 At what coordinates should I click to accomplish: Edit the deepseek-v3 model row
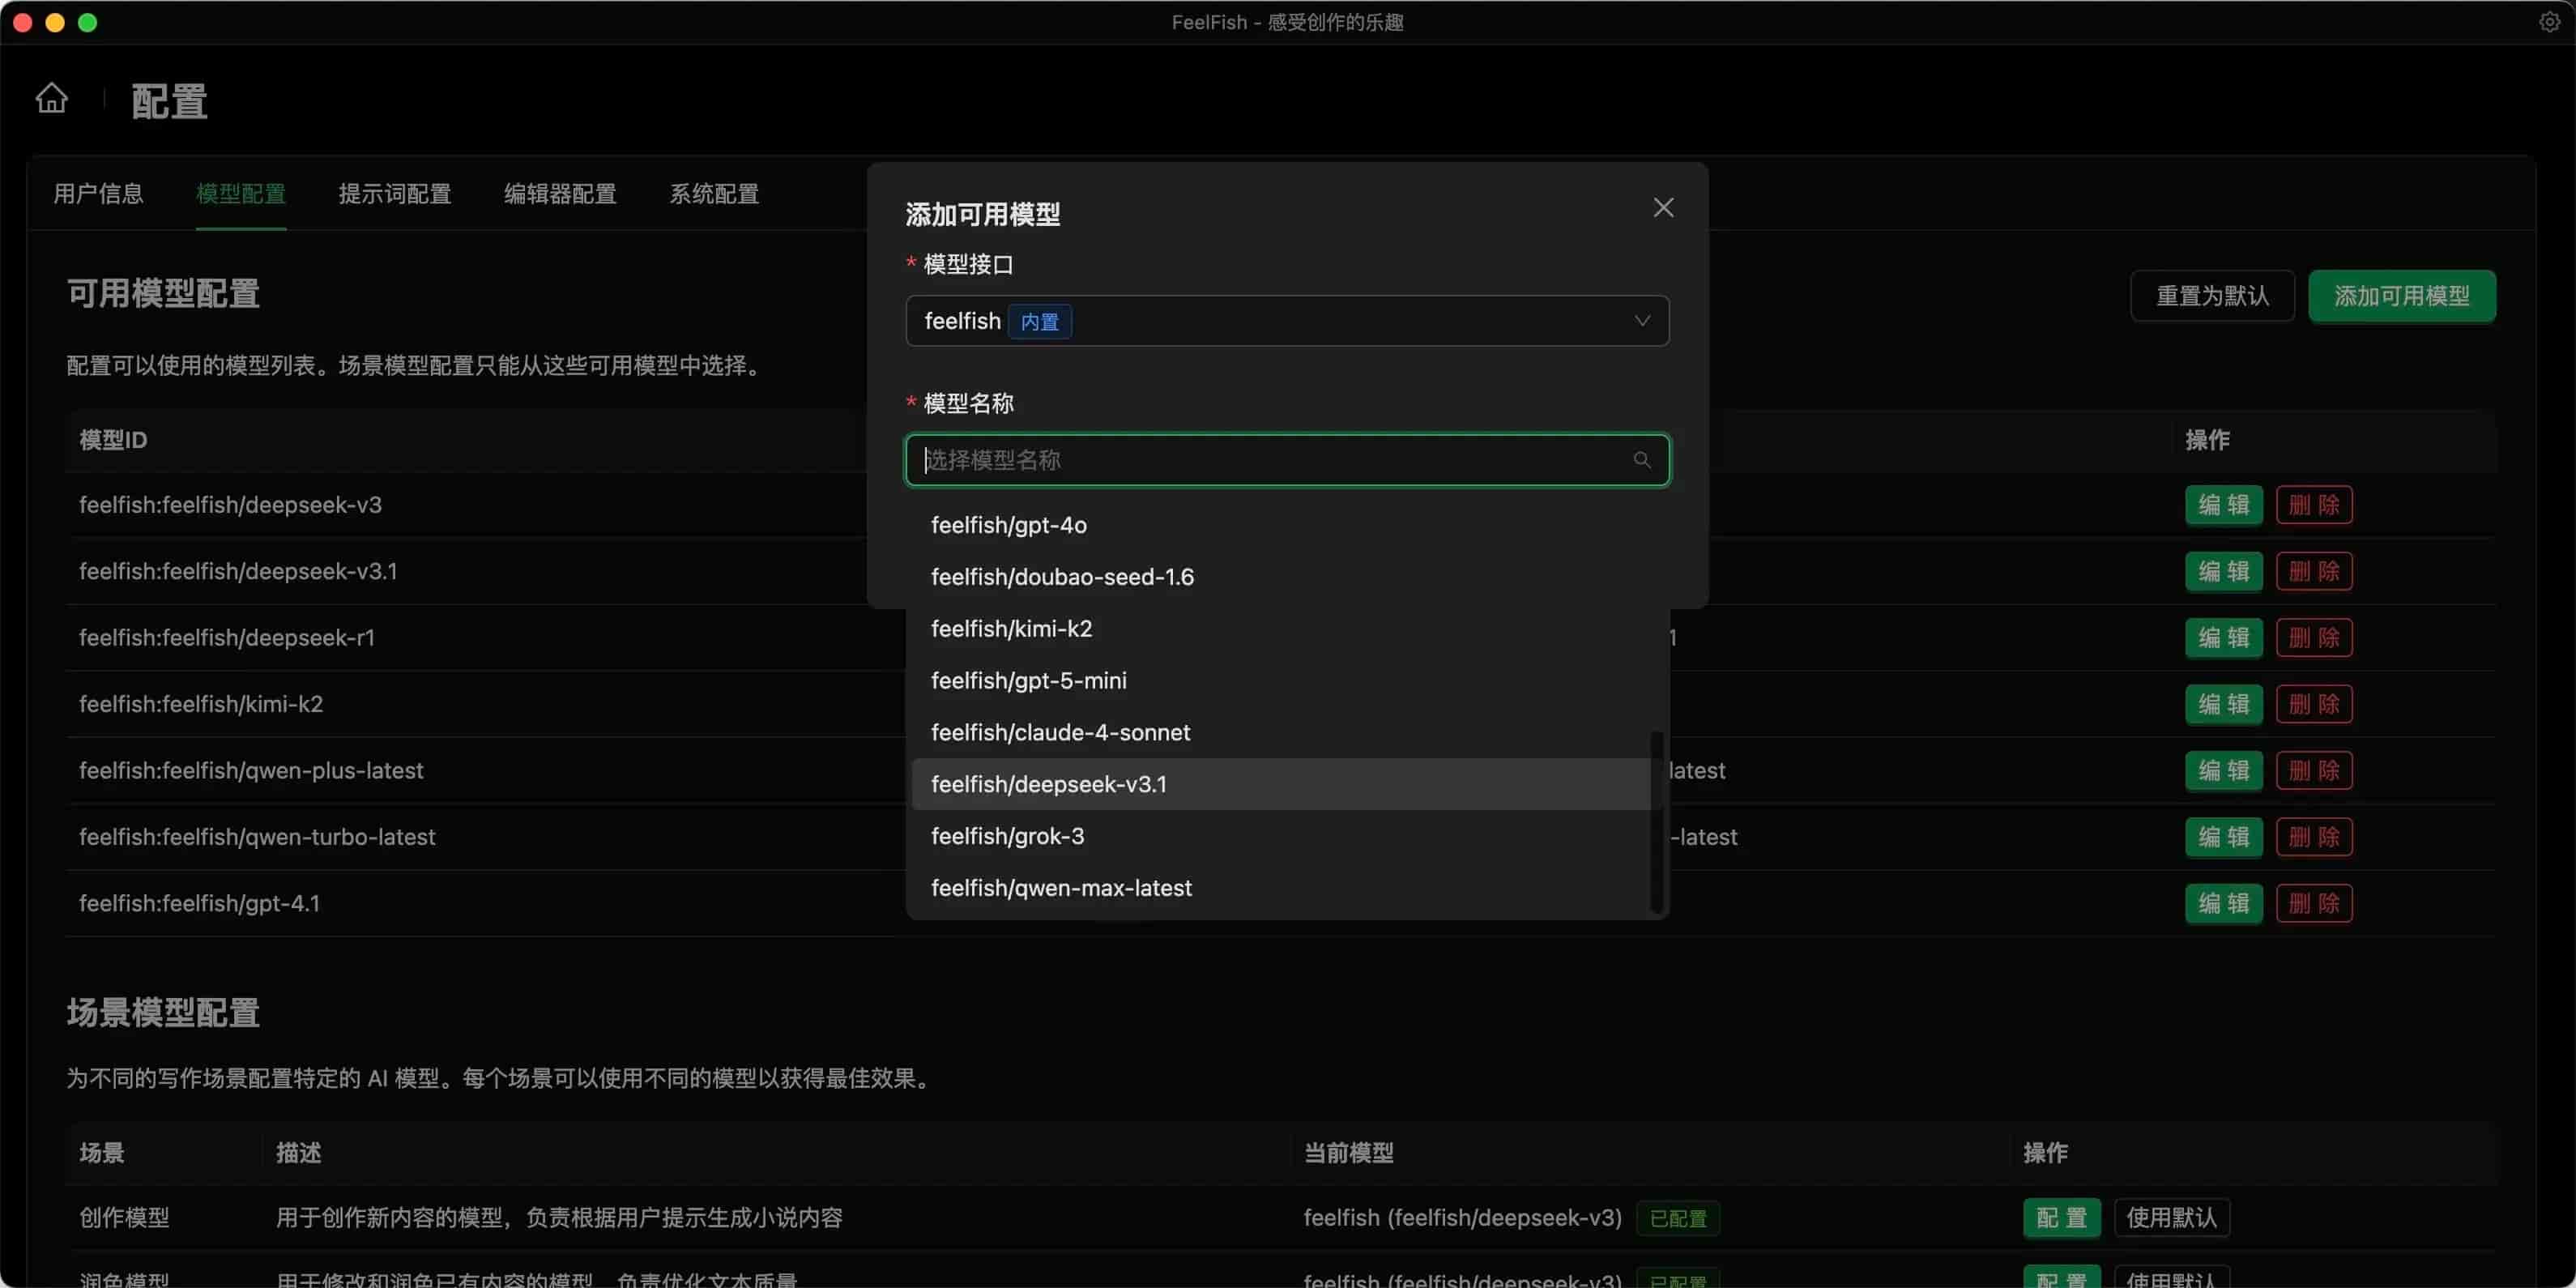[x=2223, y=505]
